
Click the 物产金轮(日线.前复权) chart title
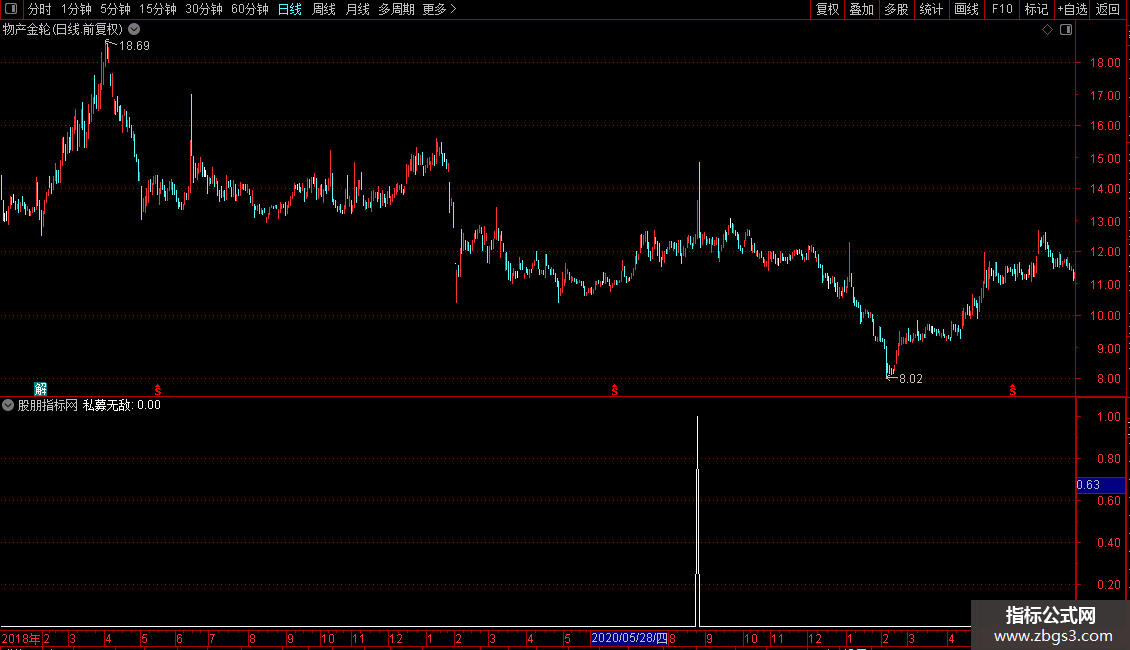click(x=63, y=30)
